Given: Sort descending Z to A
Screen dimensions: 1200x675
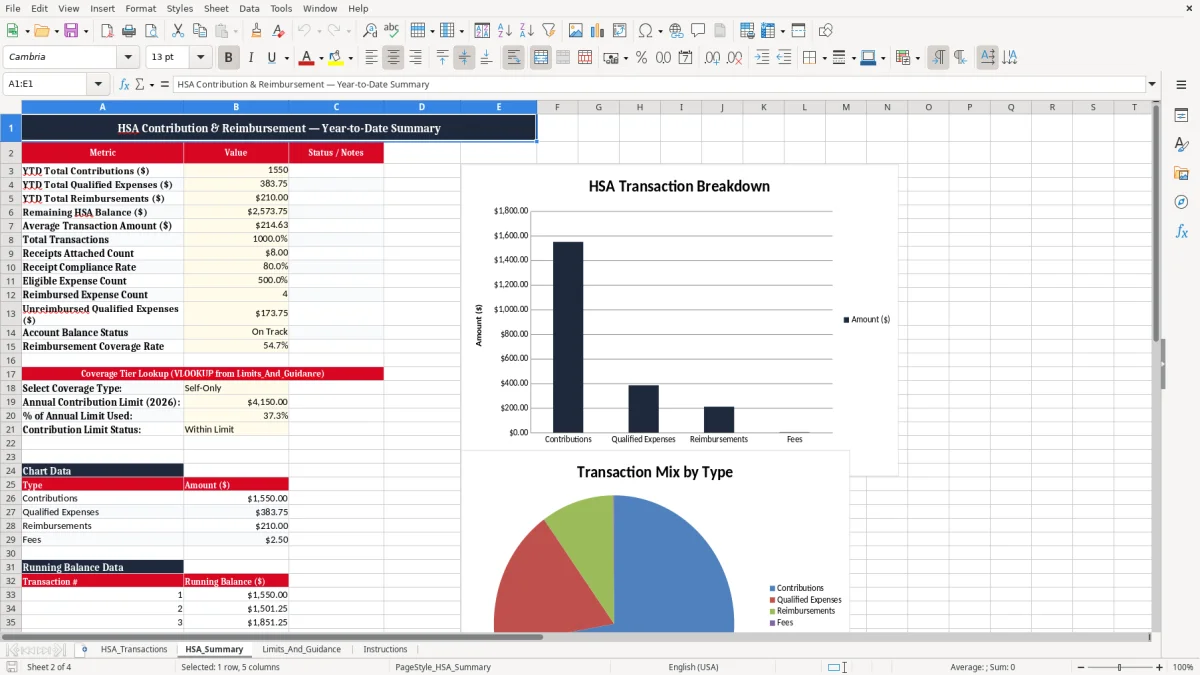Looking at the screenshot, I should 526,31.
